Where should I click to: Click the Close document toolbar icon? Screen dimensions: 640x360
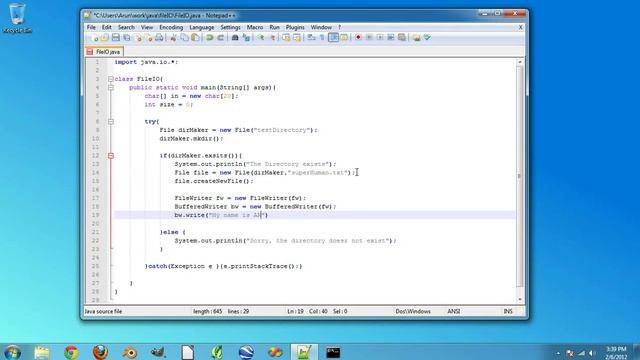coord(138,38)
